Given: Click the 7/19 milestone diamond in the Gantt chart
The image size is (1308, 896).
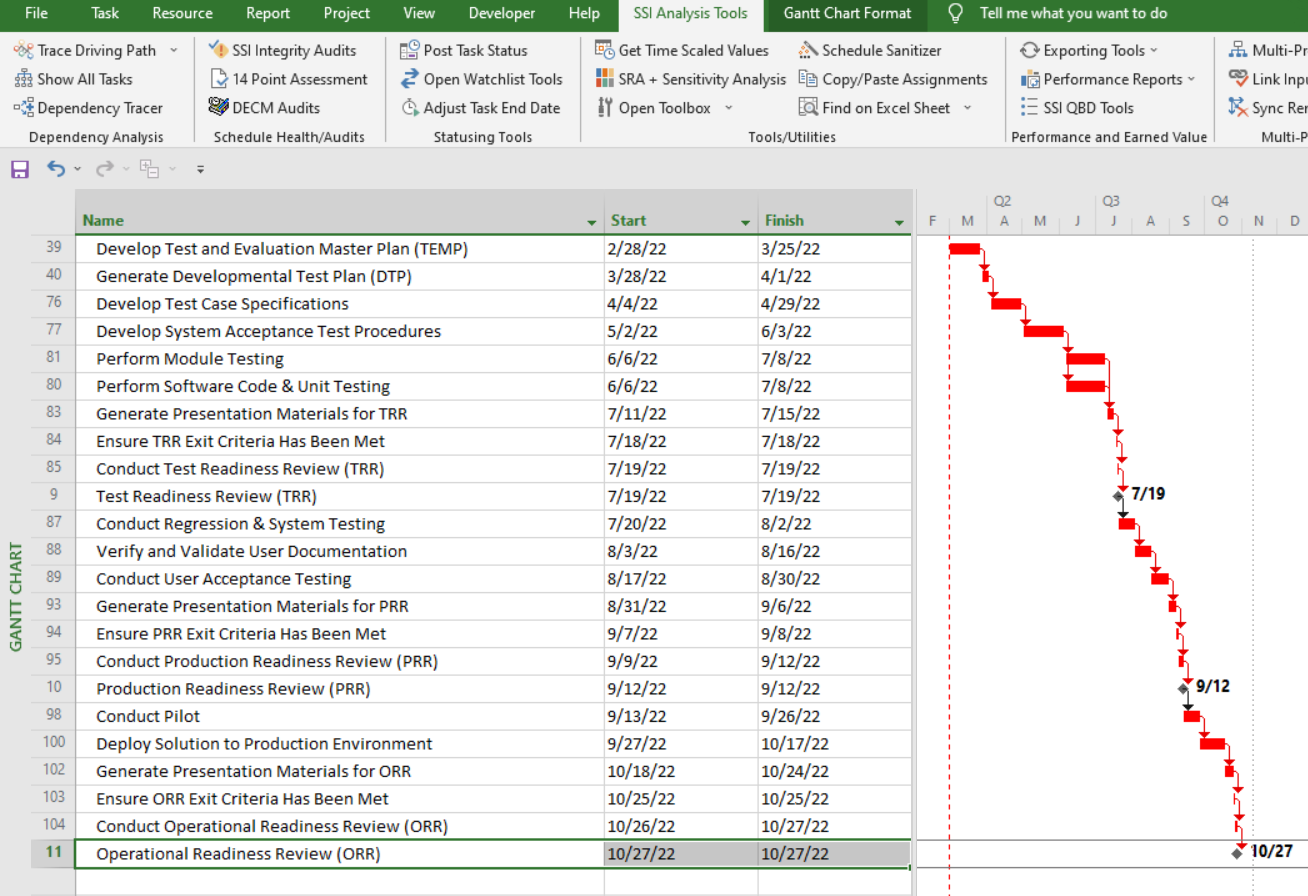Looking at the screenshot, I should pyautogui.click(x=1119, y=496).
